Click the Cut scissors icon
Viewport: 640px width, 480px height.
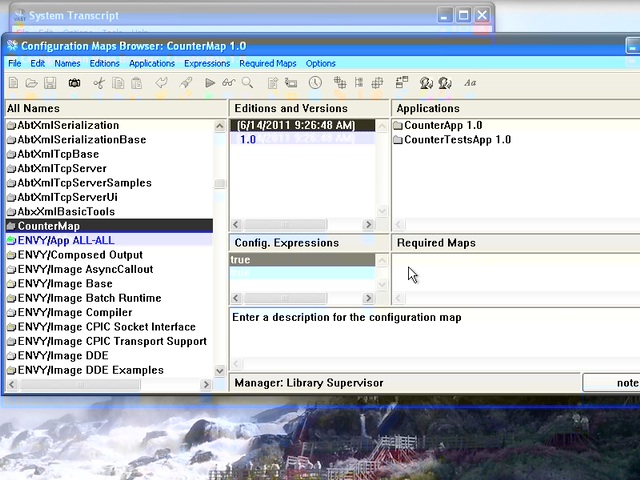click(x=99, y=83)
